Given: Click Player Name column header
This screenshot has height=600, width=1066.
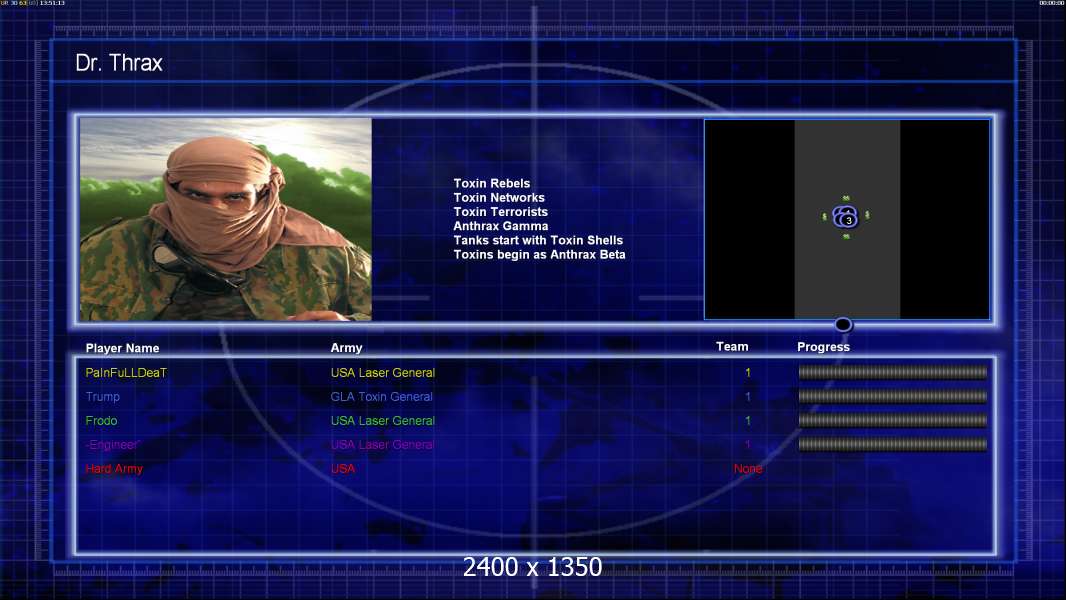Looking at the screenshot, I should tap(122, 348).
